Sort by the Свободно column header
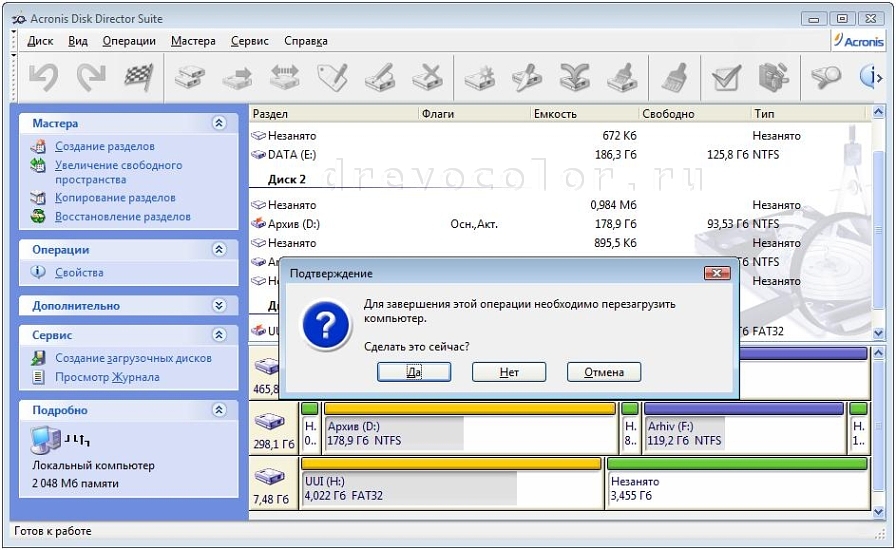 point(694,114)
